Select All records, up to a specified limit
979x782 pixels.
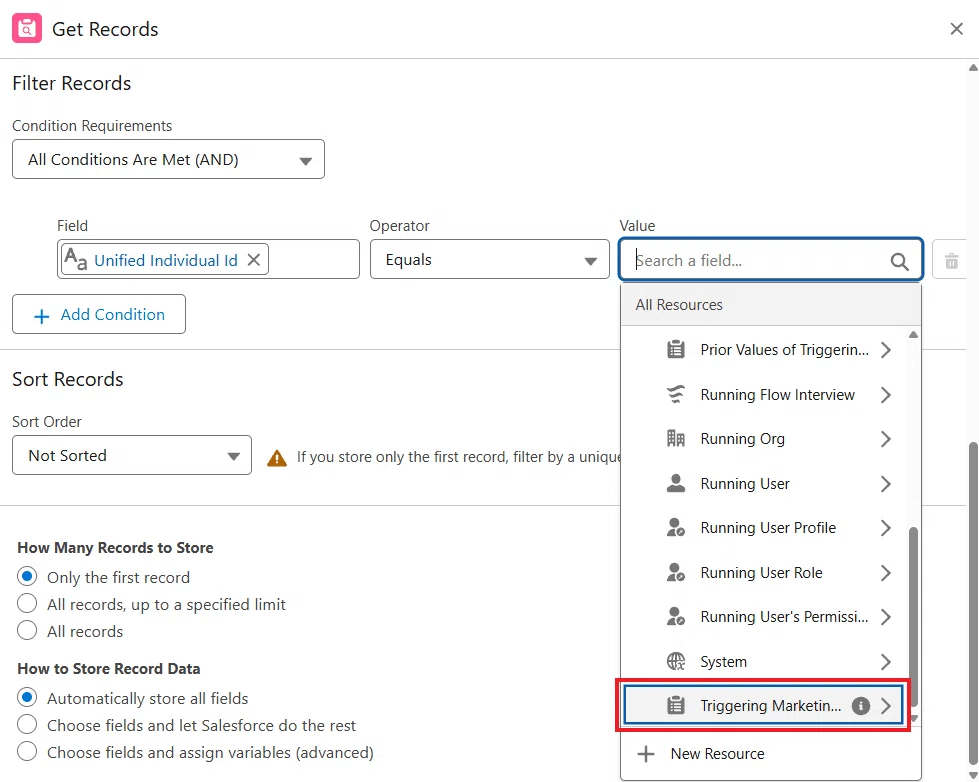pyautogui.click(x=27, y=603)
